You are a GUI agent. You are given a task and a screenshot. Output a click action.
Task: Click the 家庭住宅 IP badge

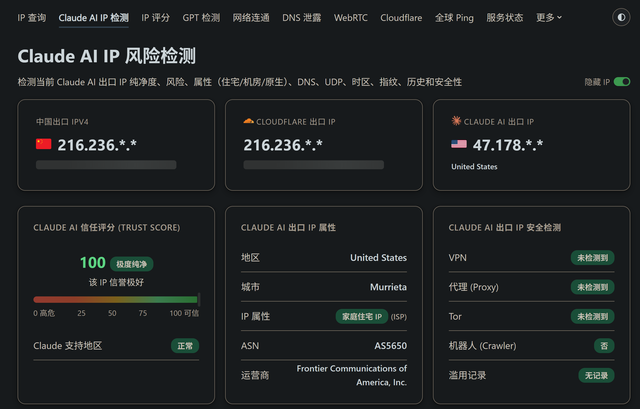(x=362, y=316)
